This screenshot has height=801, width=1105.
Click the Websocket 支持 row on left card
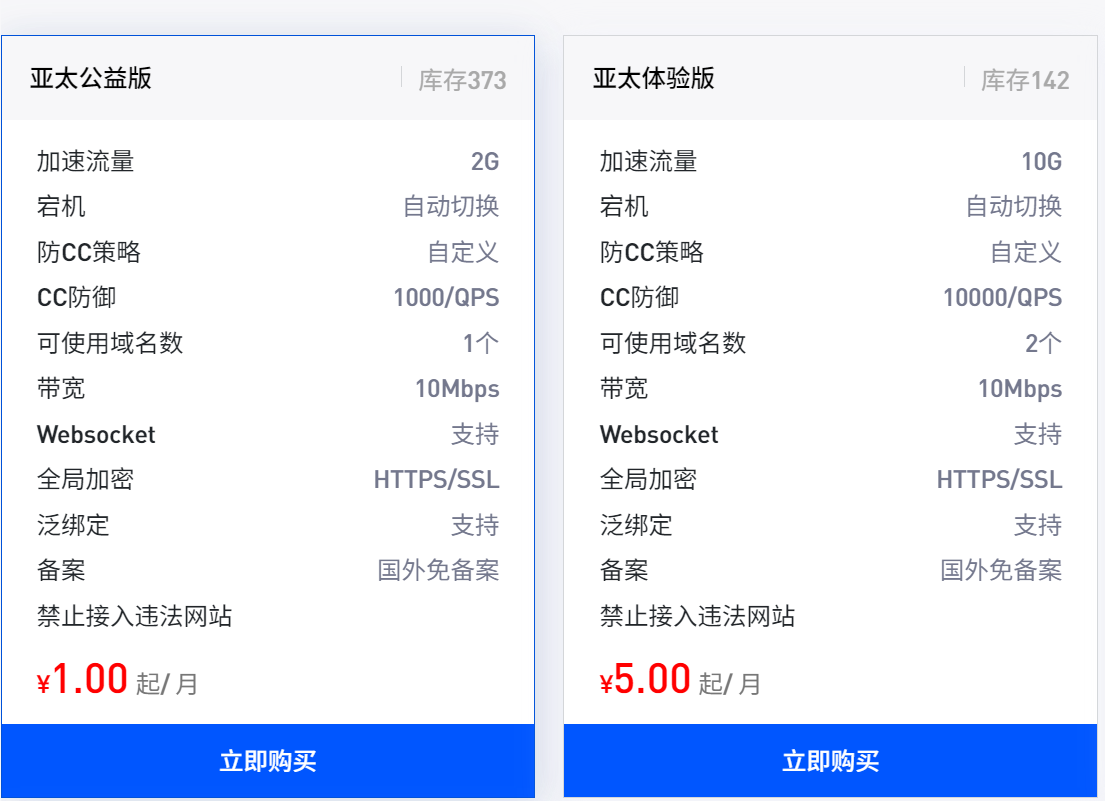267,434
